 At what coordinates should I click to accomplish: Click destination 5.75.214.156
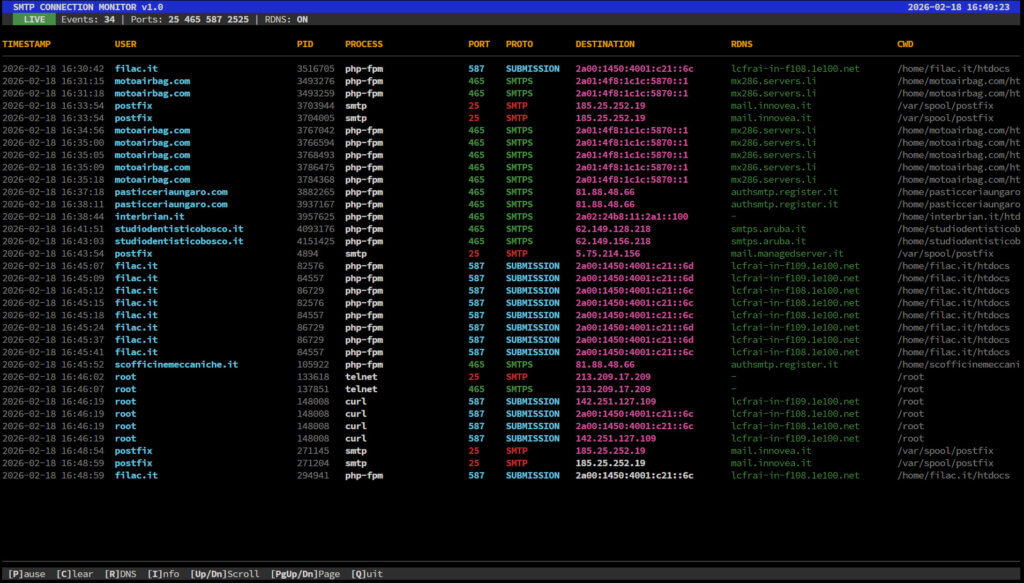pos(607,254)
